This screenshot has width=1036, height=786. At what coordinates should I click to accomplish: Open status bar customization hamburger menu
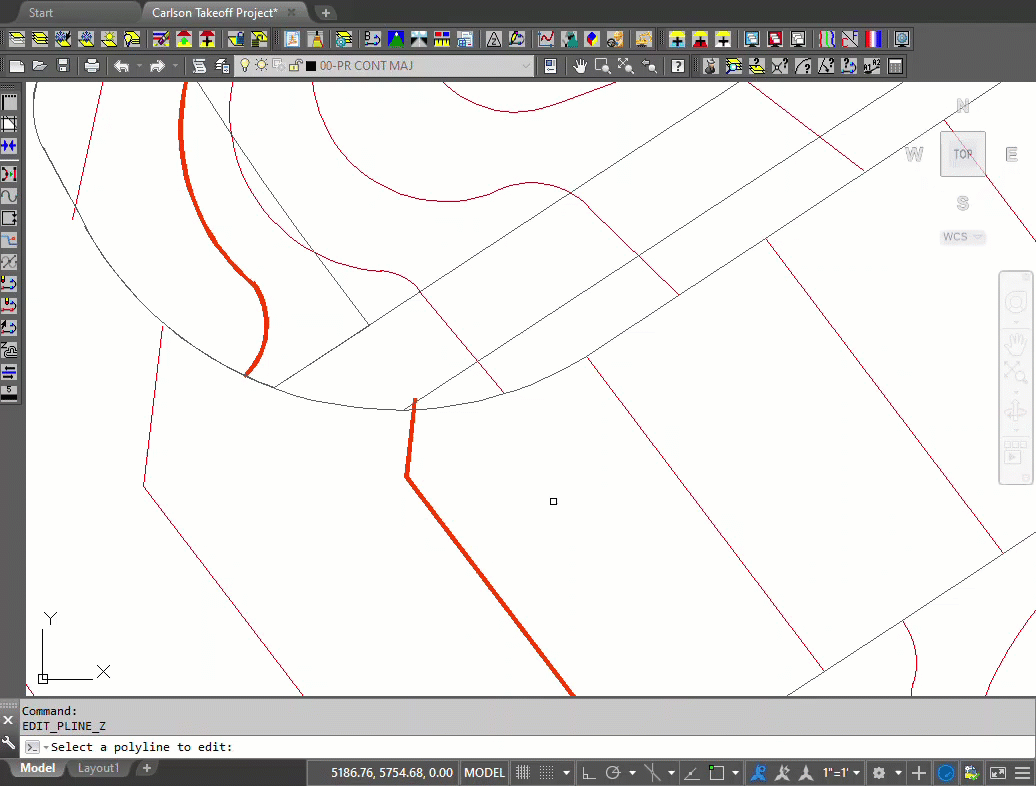(x=1023, y=772)
